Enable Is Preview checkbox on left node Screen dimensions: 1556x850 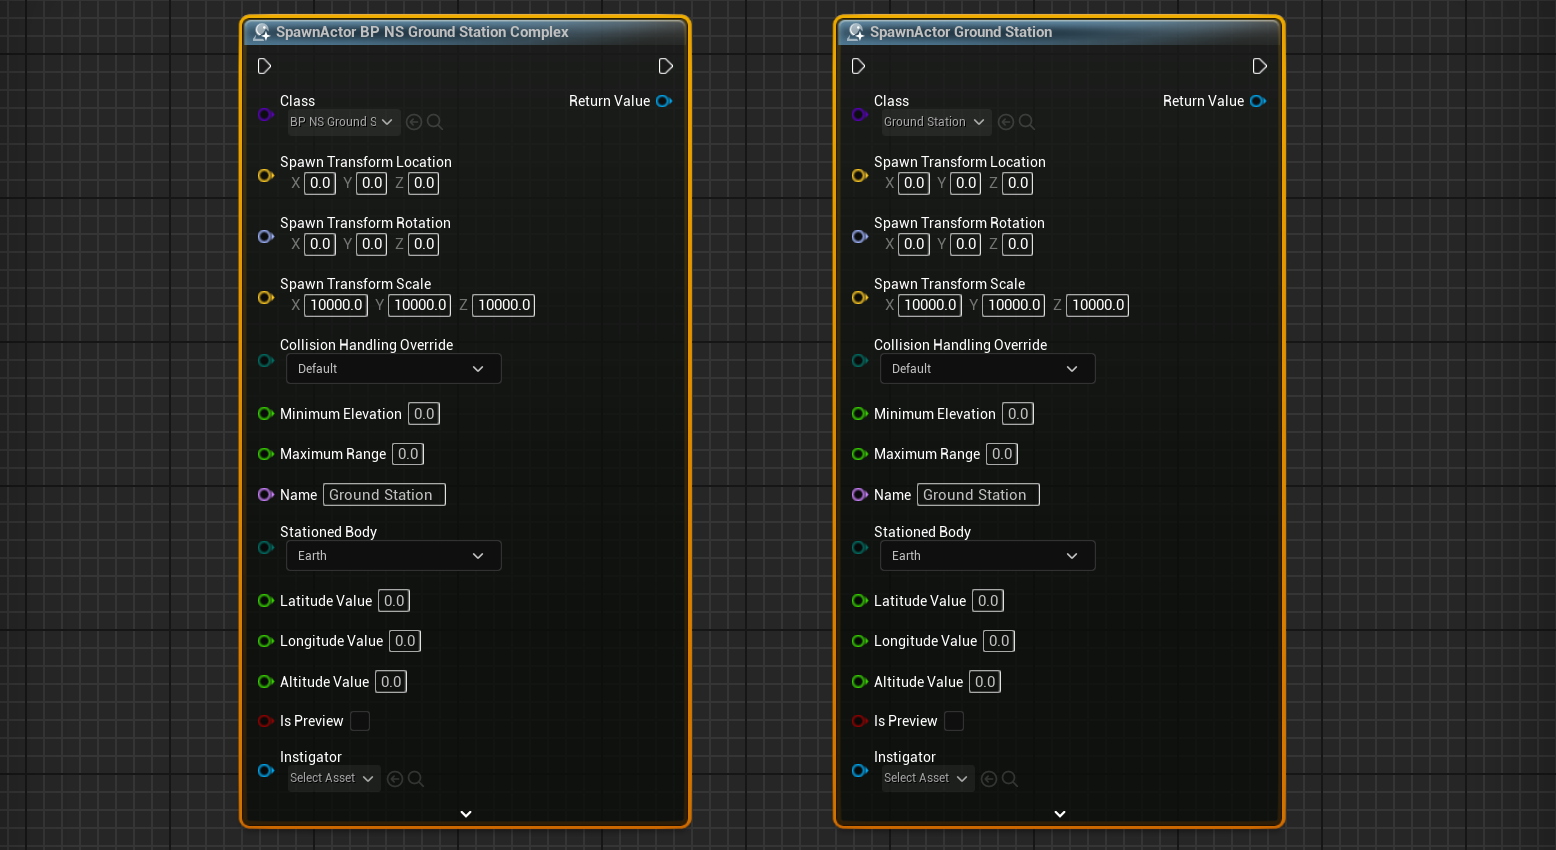tap(360, 721)
